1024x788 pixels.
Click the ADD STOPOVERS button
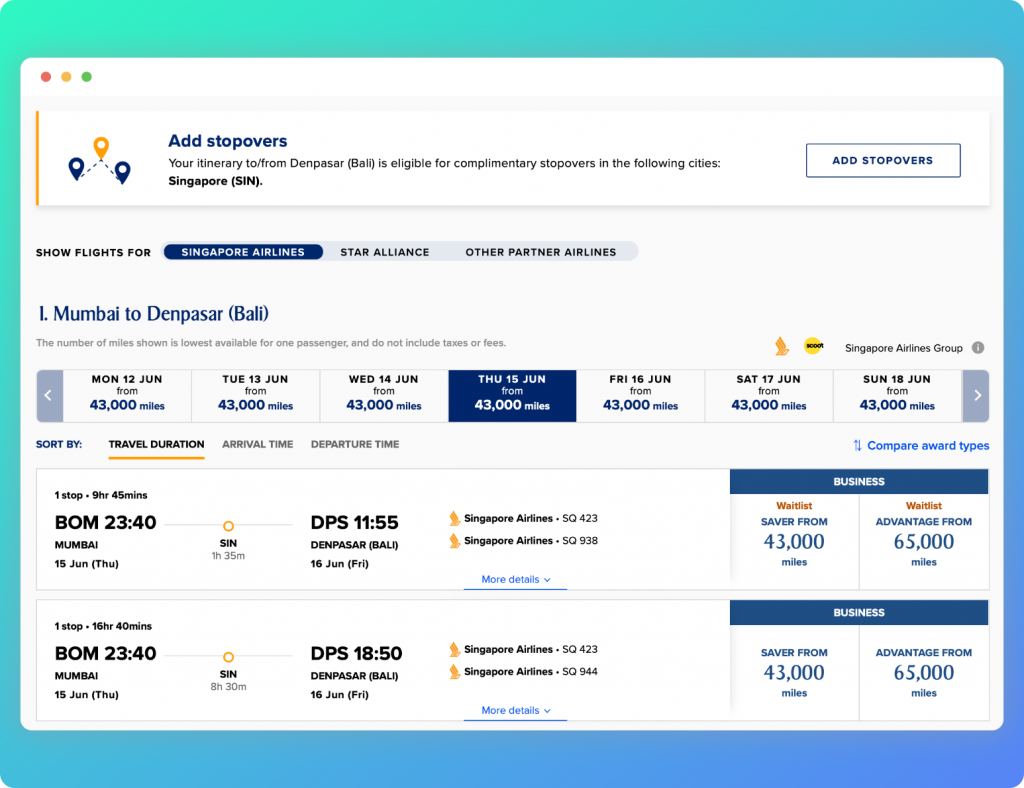pos(883,160)
